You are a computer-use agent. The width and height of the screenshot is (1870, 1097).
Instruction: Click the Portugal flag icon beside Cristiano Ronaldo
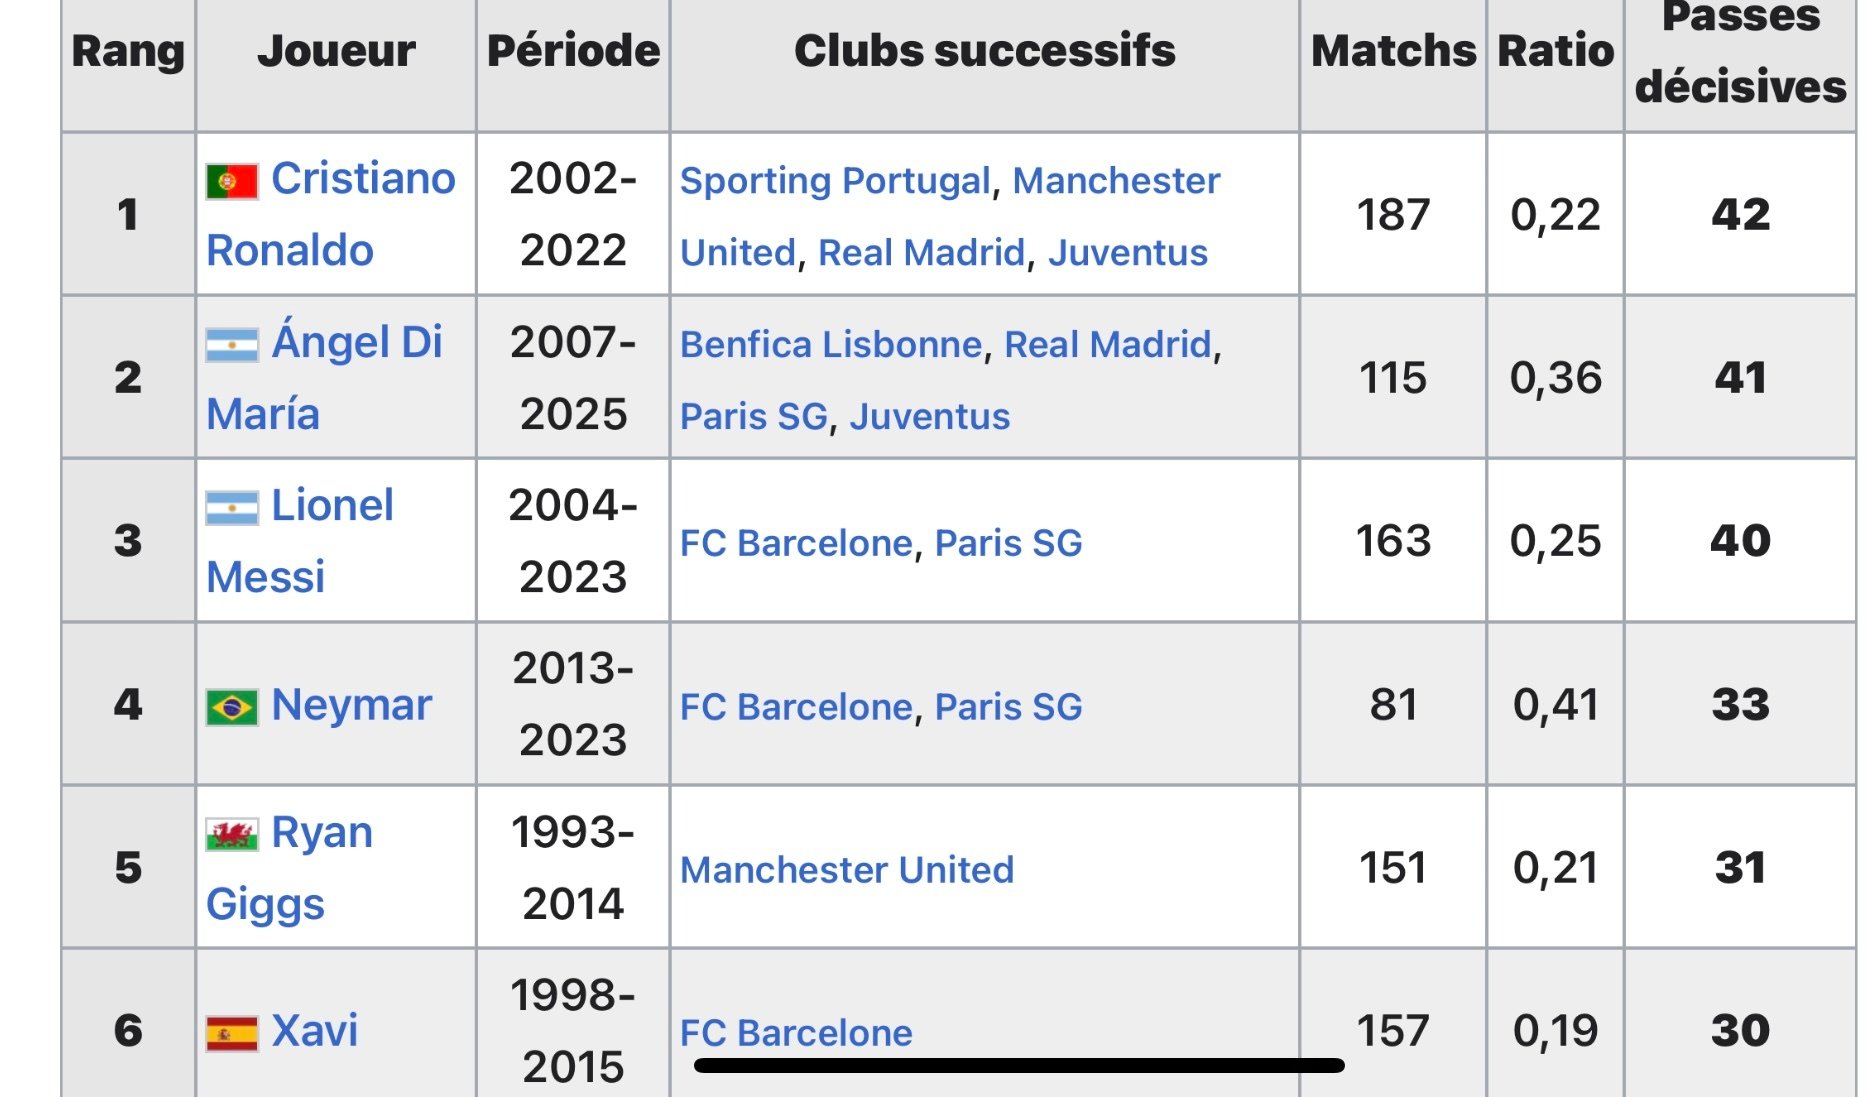pos(232,181)
